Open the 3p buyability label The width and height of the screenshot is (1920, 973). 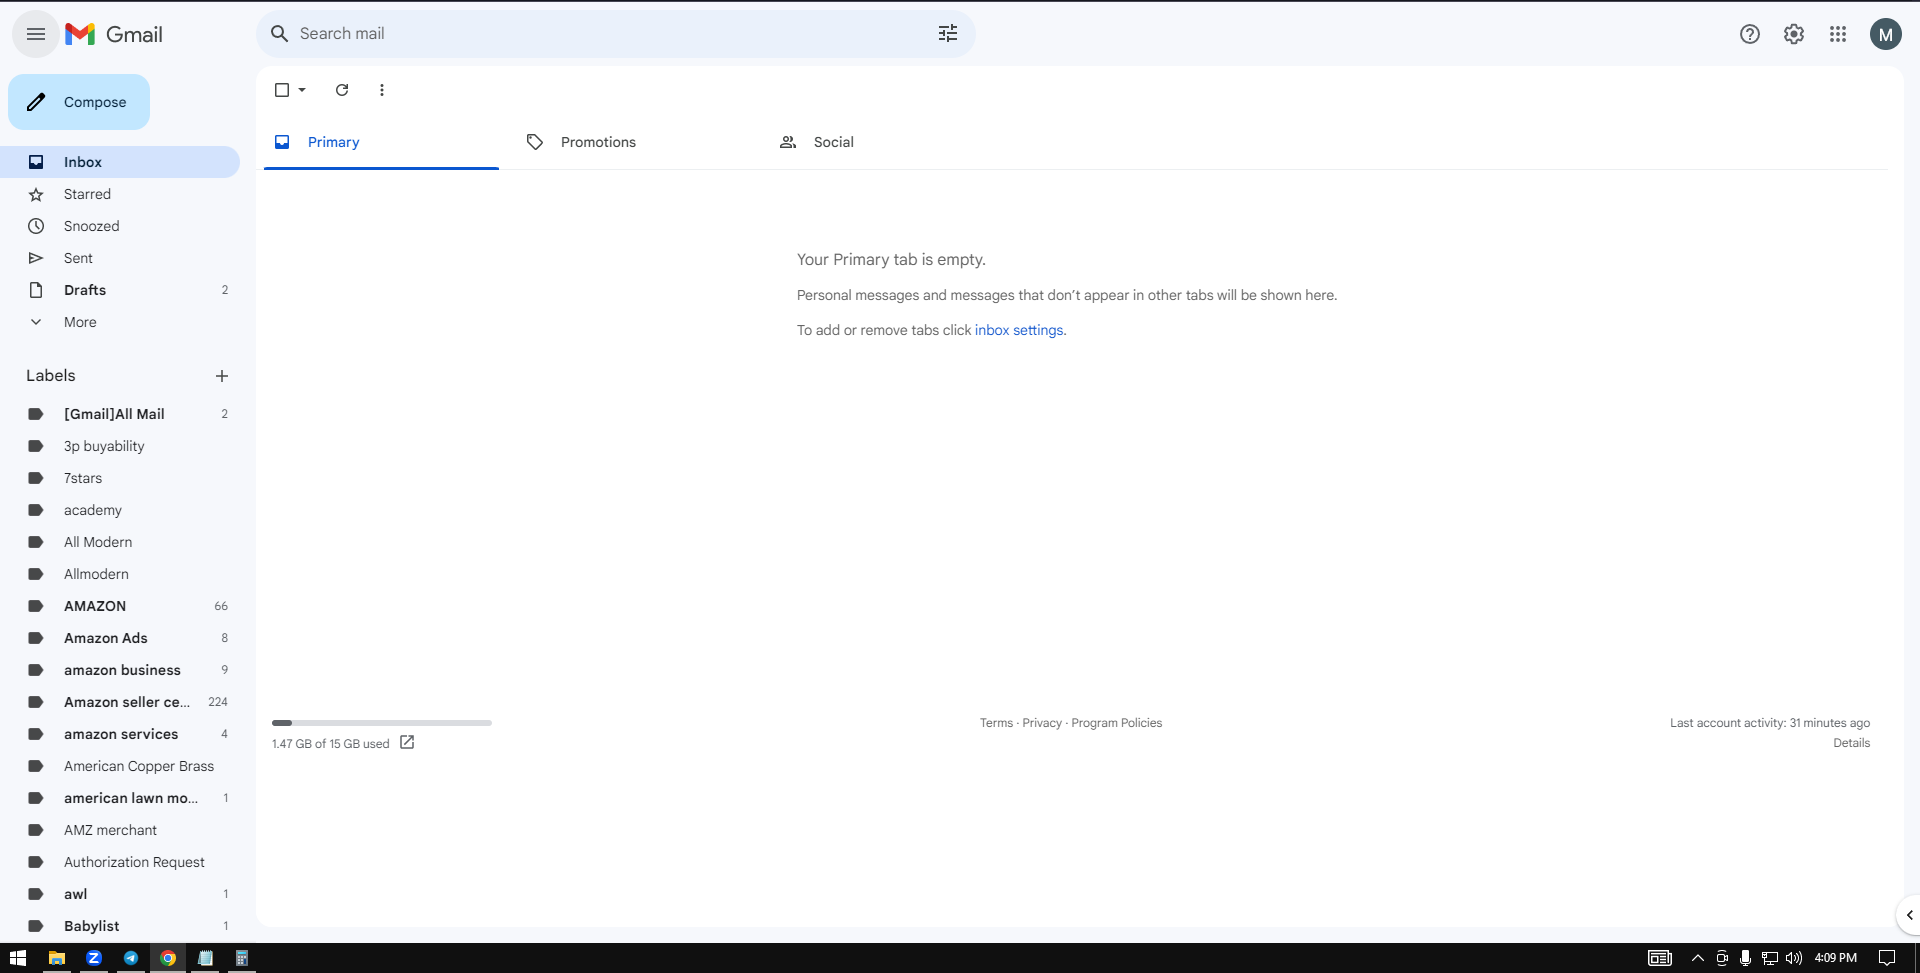(120, 446)
